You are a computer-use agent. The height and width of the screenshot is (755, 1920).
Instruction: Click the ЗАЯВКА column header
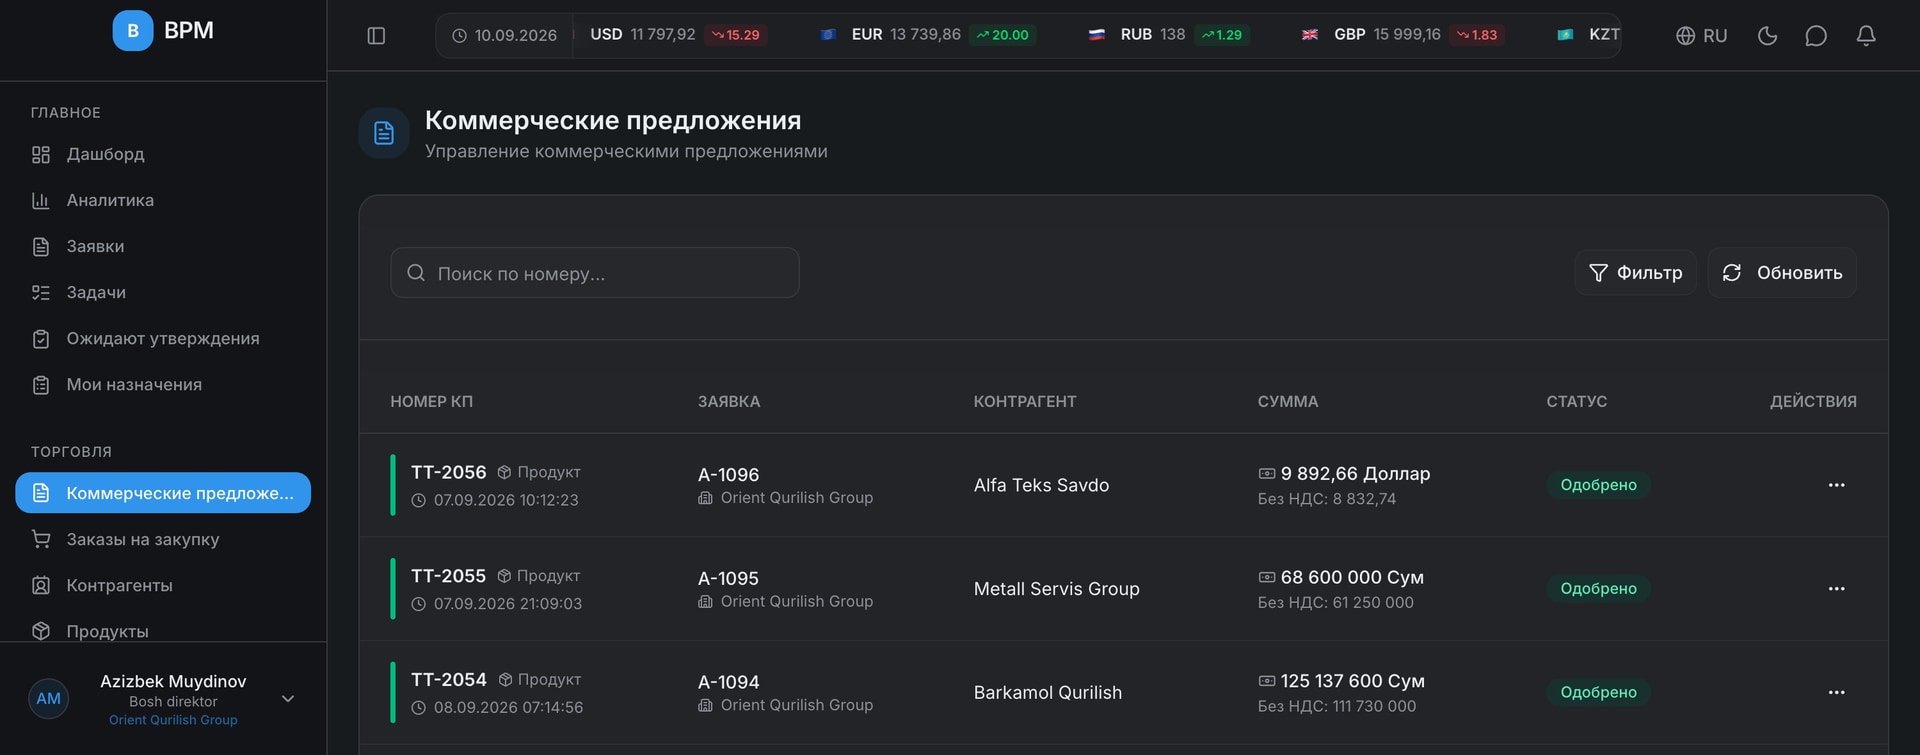[729, 402]
